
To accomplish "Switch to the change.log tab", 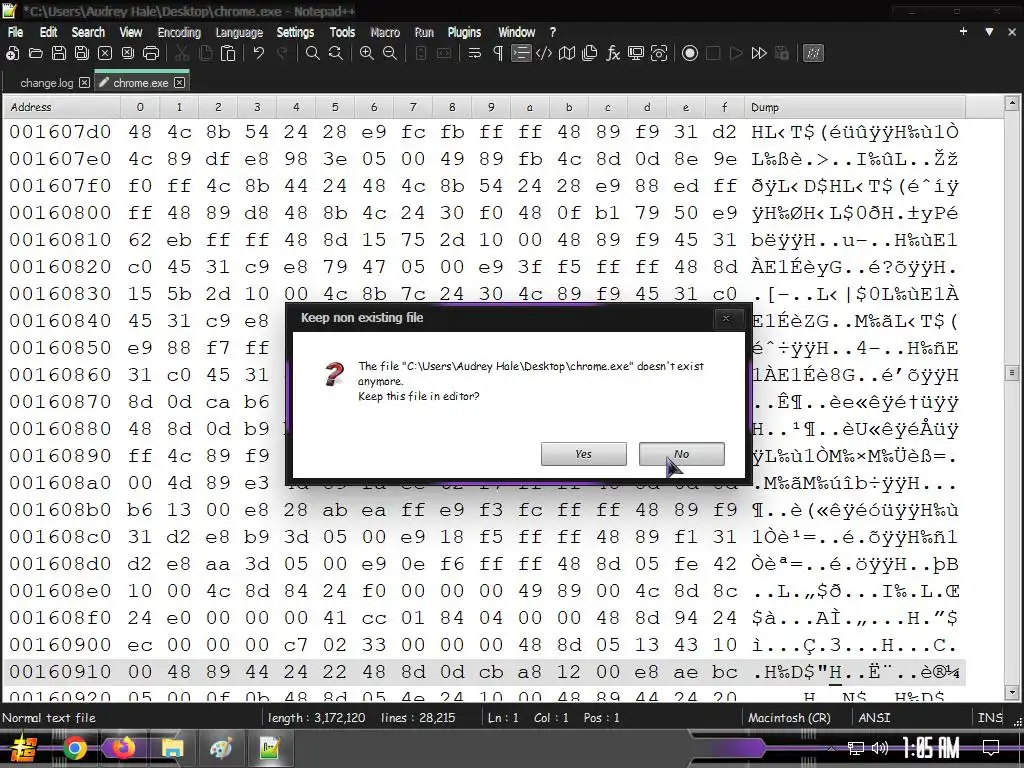I will [46, 83].
